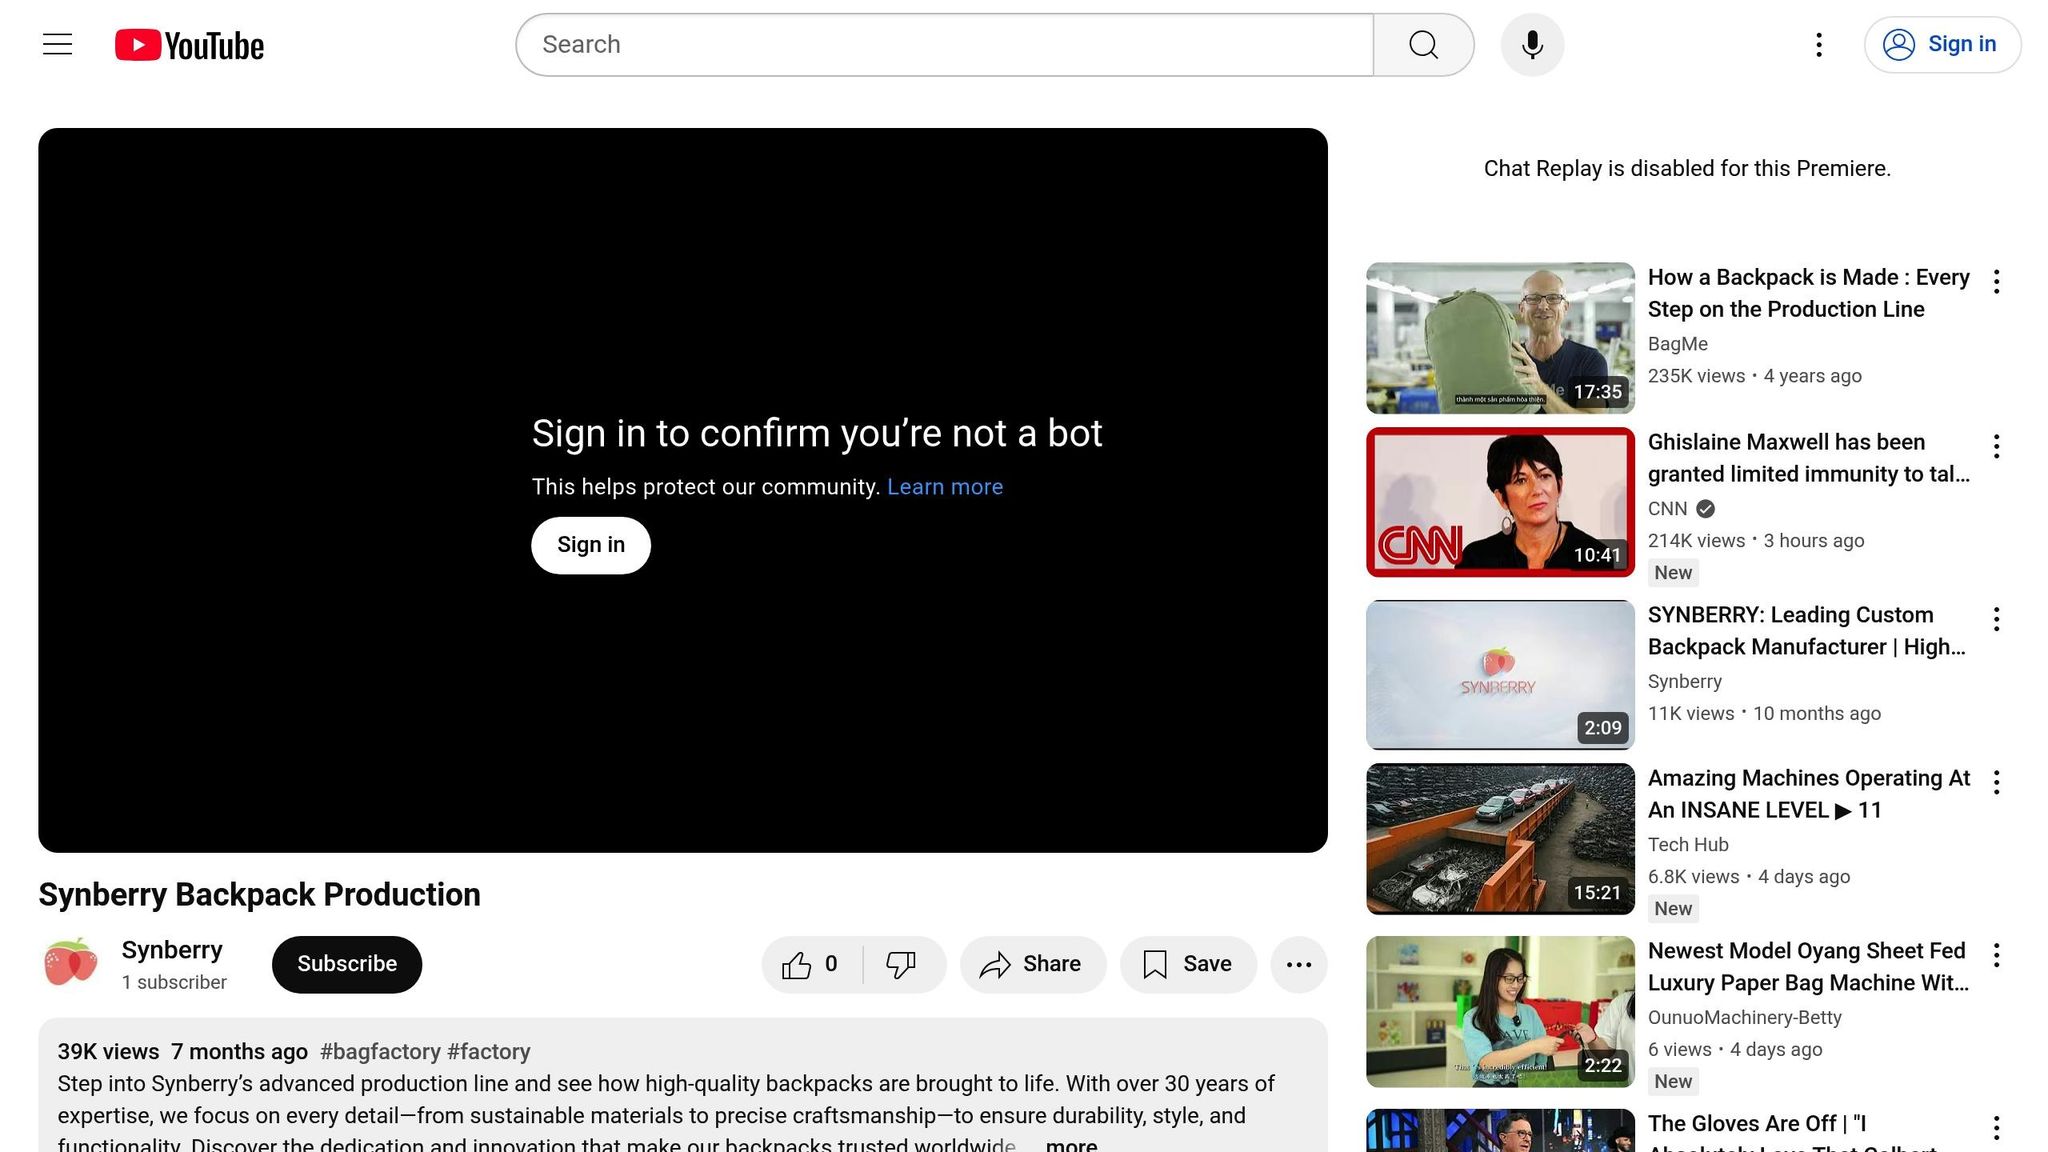
Task: Click Sign in button in header
Action: click(x=1942, y=45)
